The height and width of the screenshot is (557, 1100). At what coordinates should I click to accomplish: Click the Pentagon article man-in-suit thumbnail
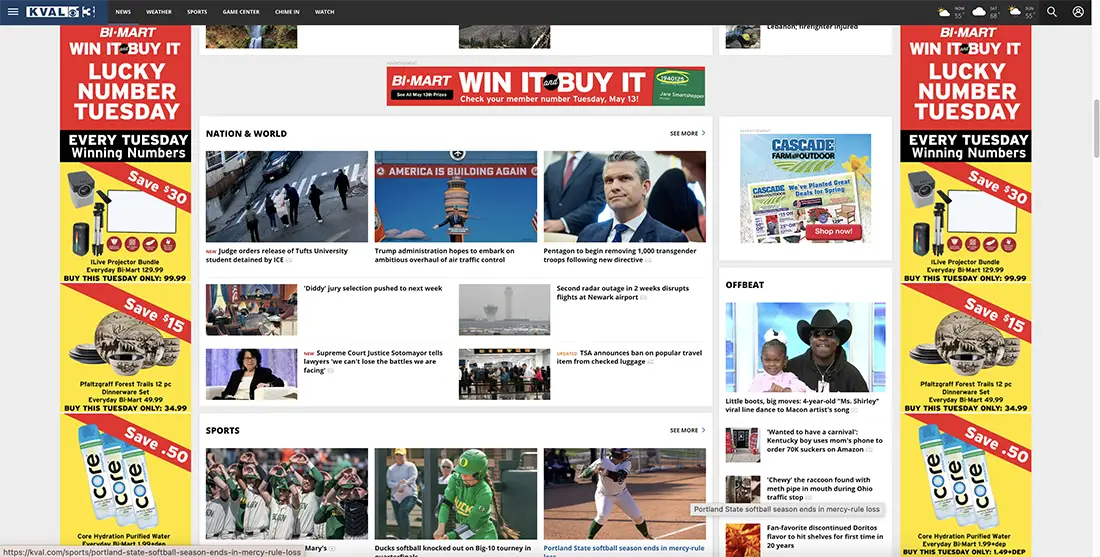click(624, 196)
